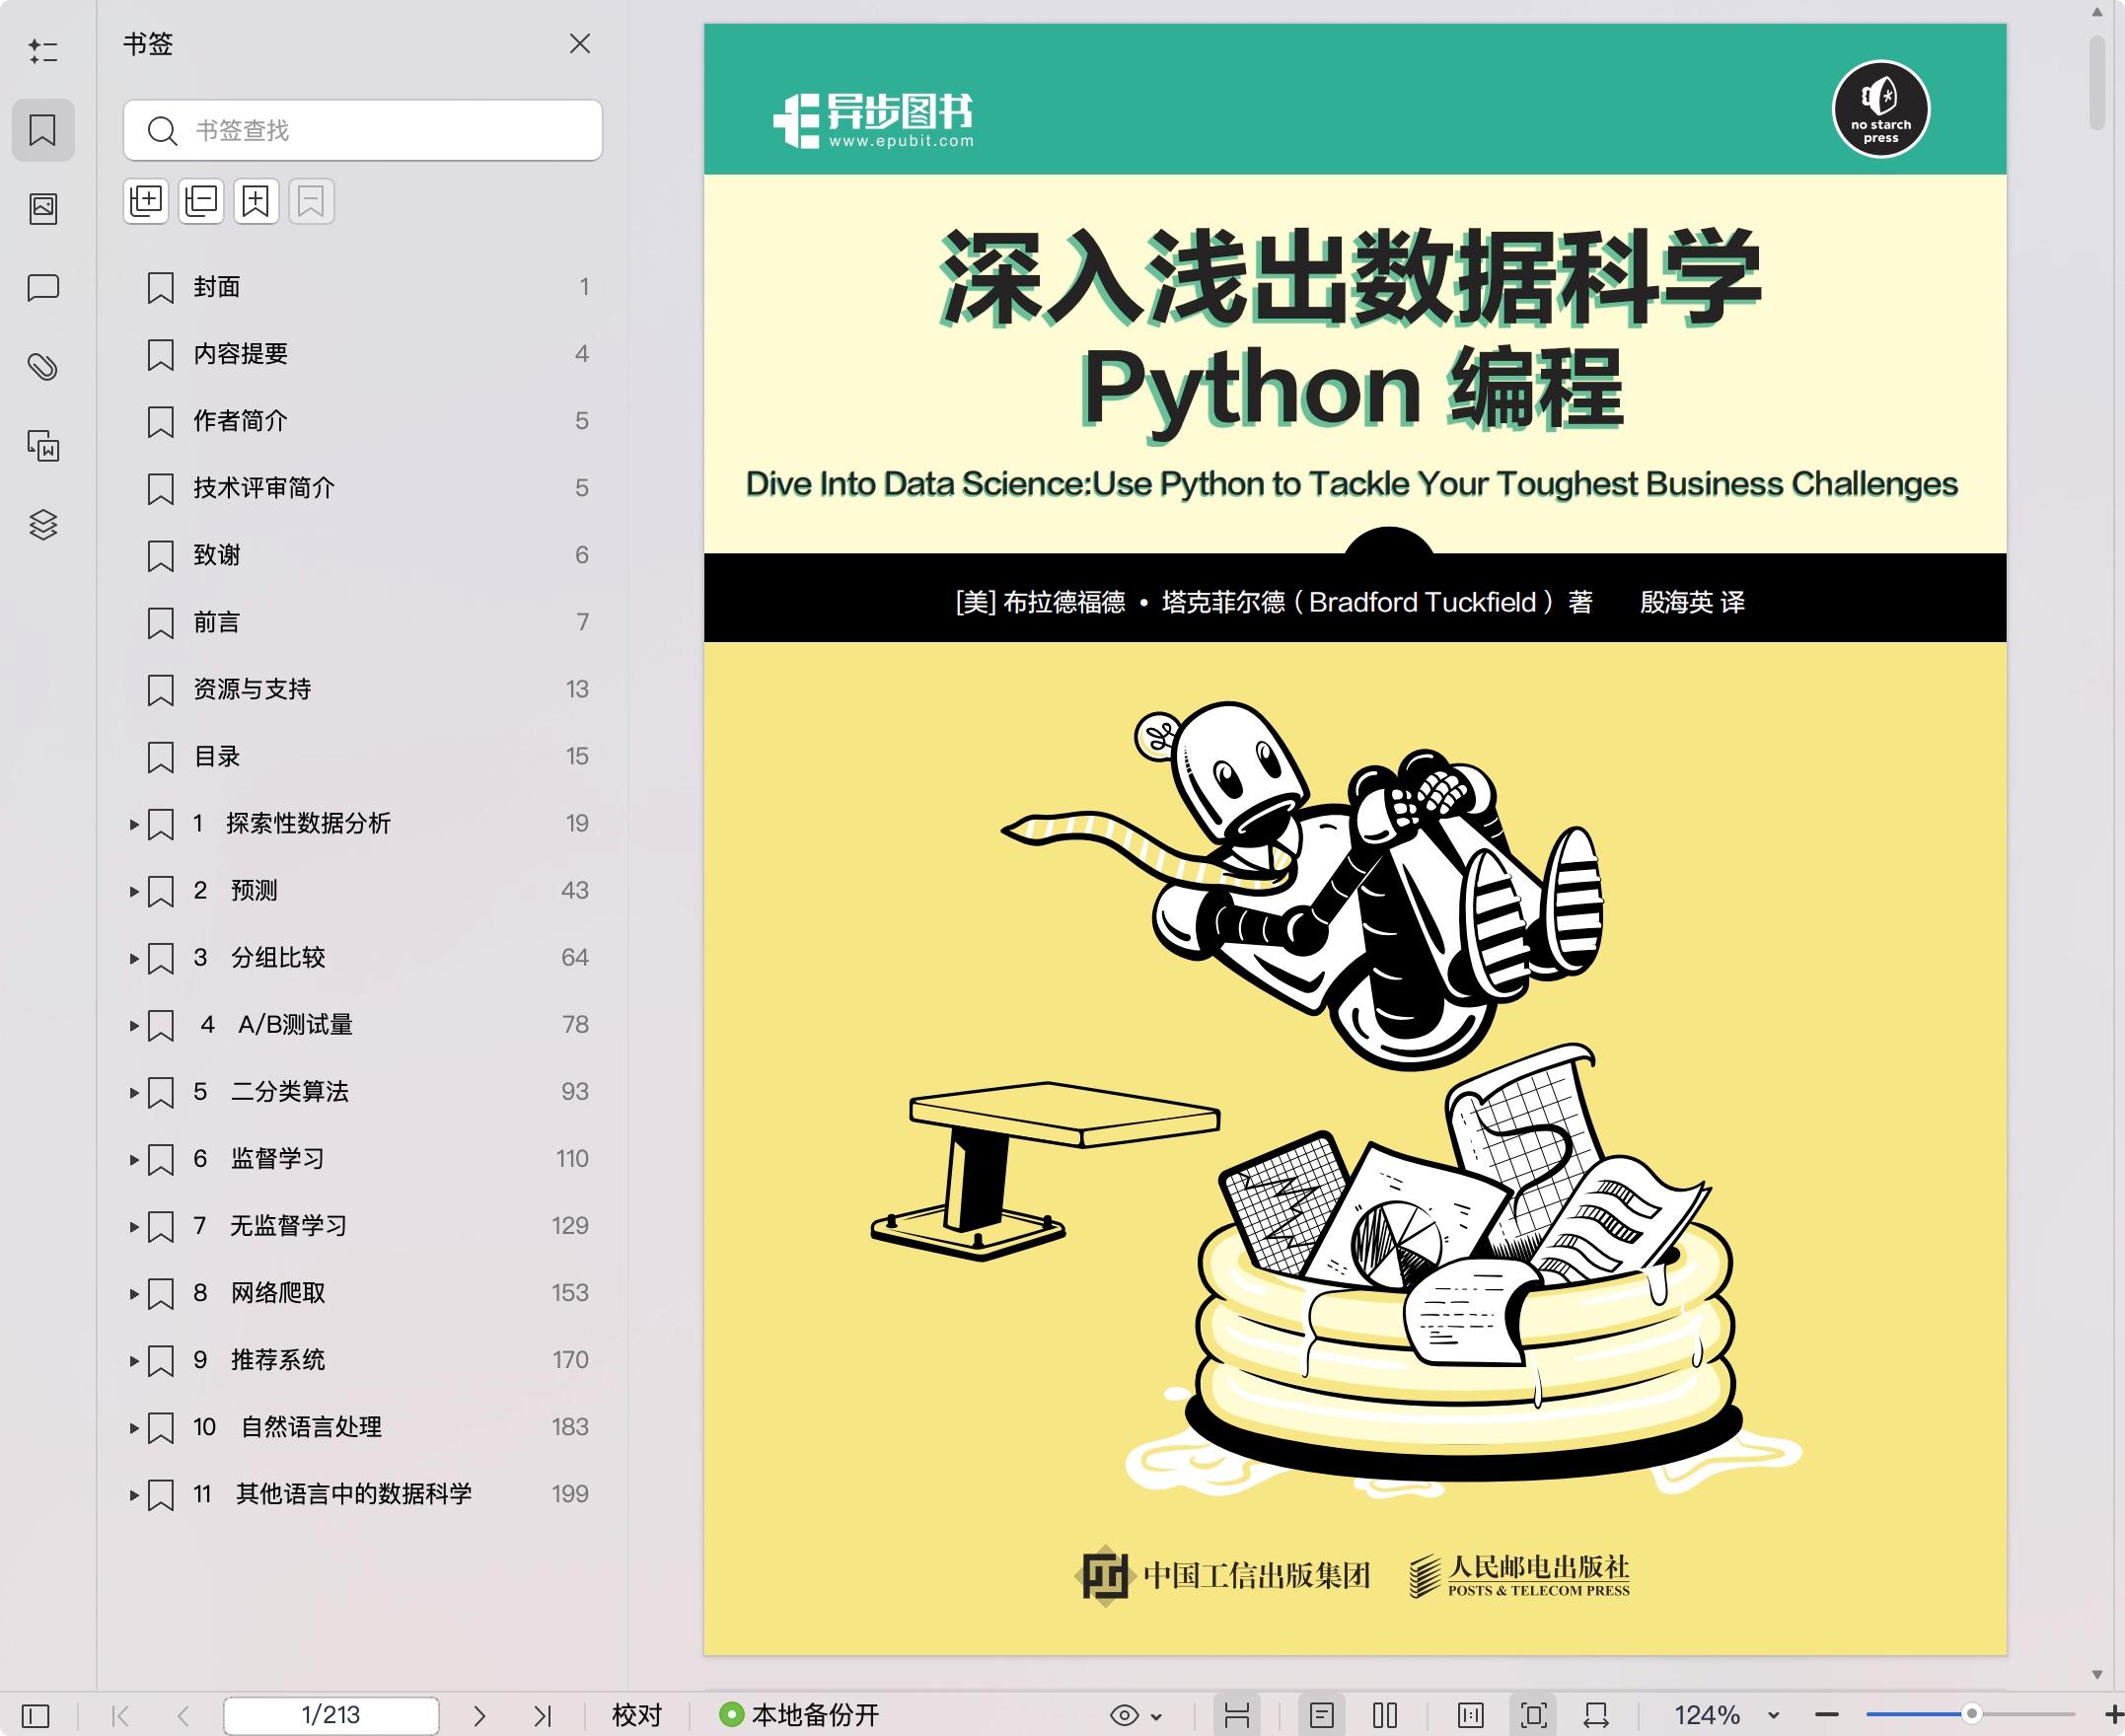Toggle continuous scrolling mode icon
Screen dimensions: 2125x1736
click(1237, 1716)
